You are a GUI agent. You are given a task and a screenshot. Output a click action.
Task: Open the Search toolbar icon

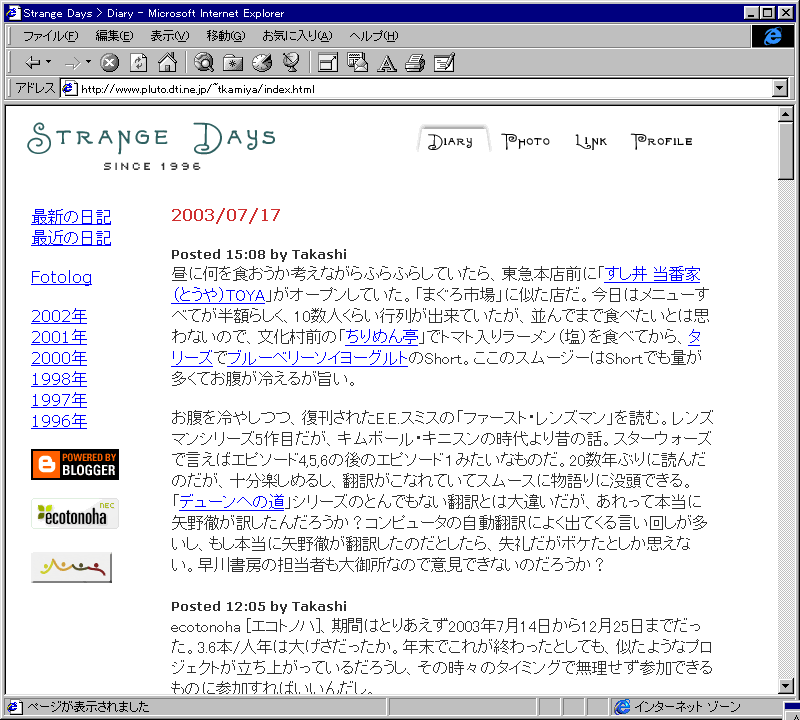pos(204,63)
